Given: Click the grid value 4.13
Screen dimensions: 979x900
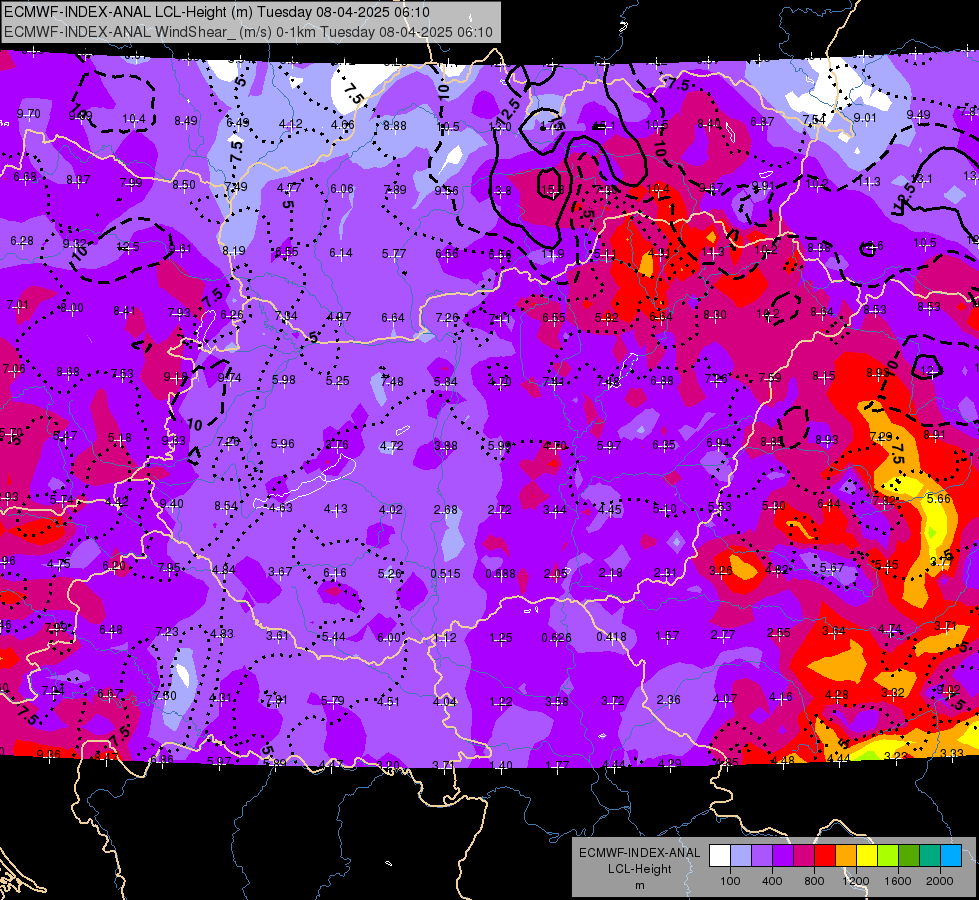Looking at the screenshot, I should coord(336,509).
